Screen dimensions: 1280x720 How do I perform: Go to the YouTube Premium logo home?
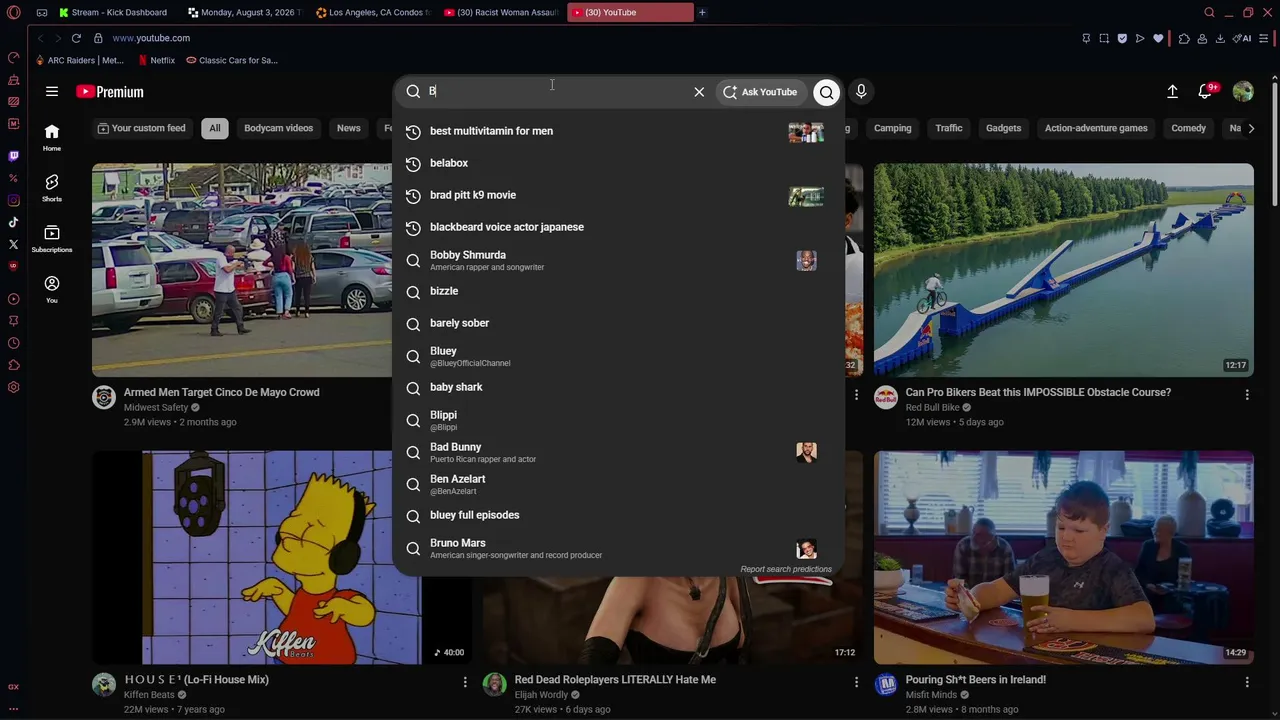coord(110,91)
